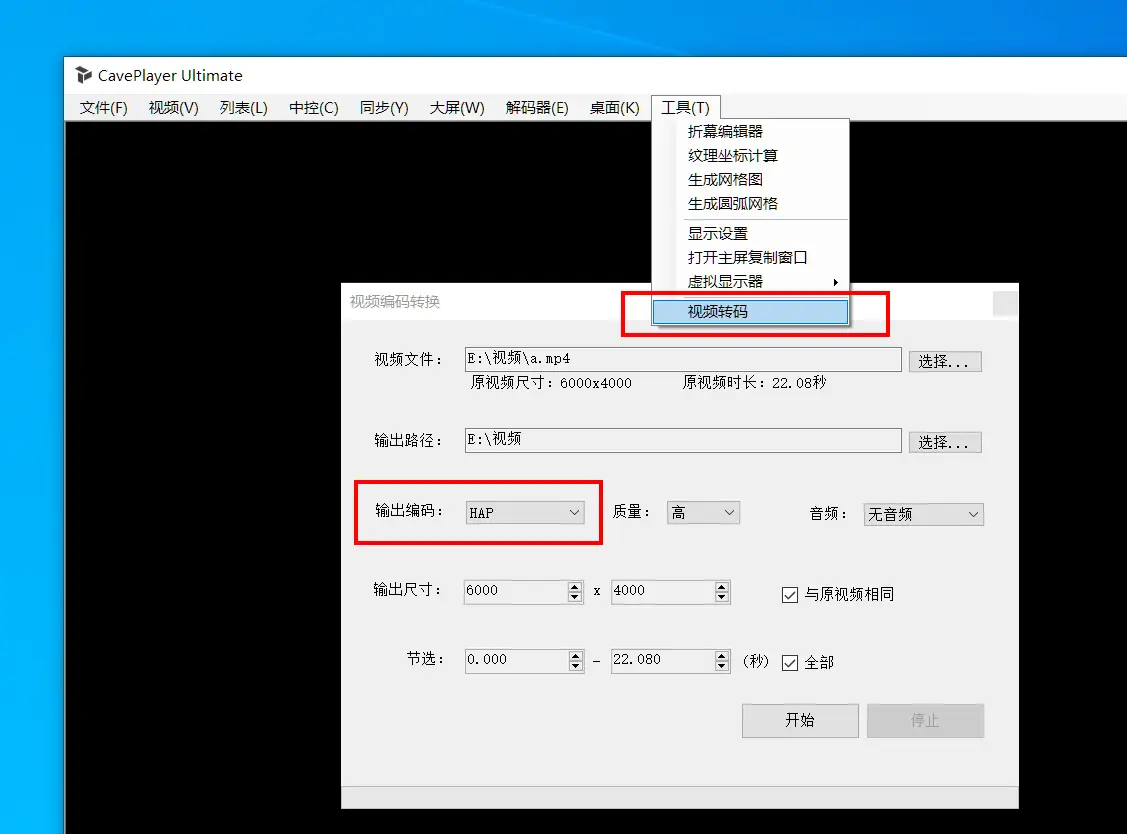1127x834 pixels.
Task: Open the 大屏(W) menu
Action: 457,108
